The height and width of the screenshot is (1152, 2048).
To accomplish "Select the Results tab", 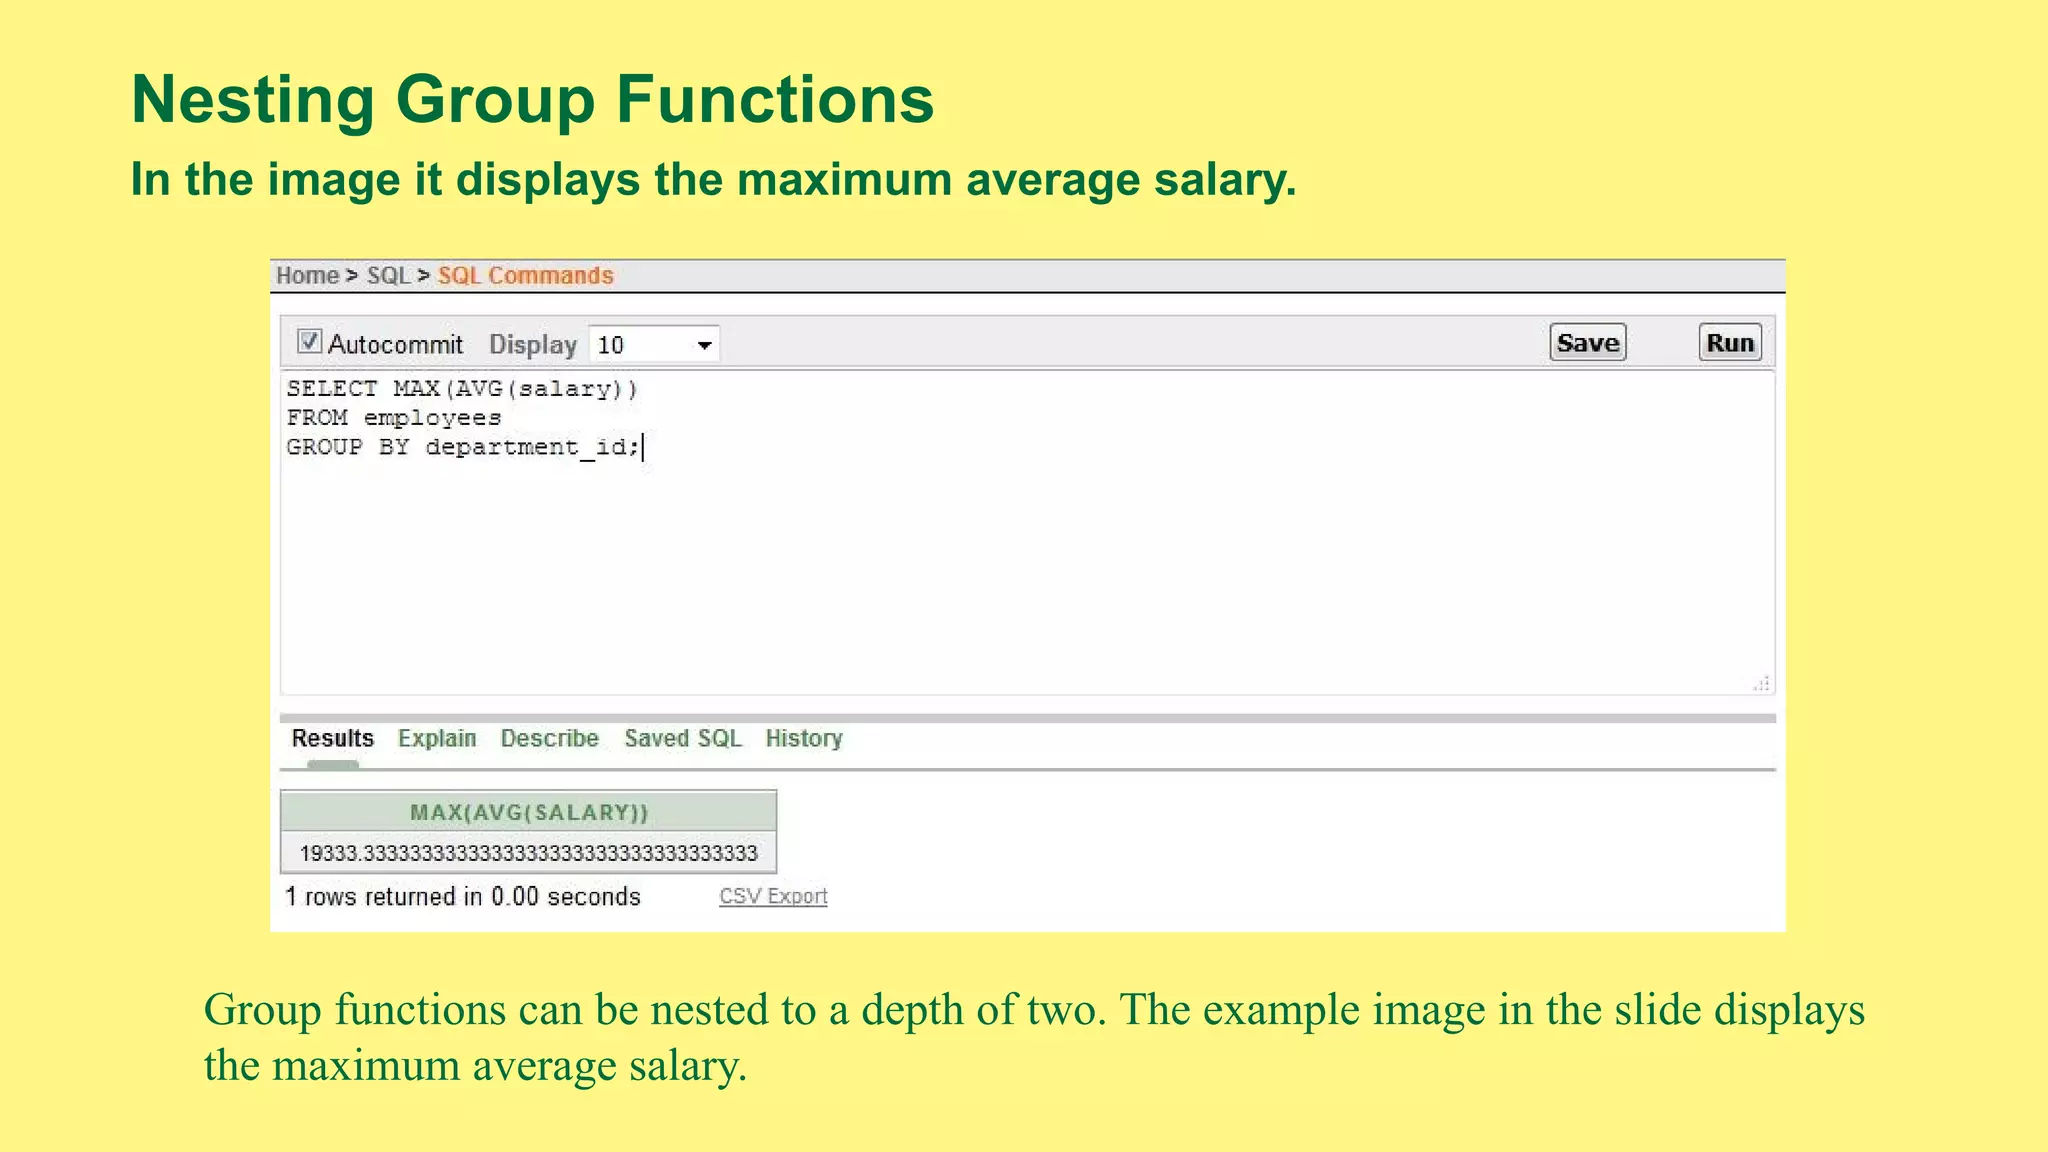I will click(333, 739).
